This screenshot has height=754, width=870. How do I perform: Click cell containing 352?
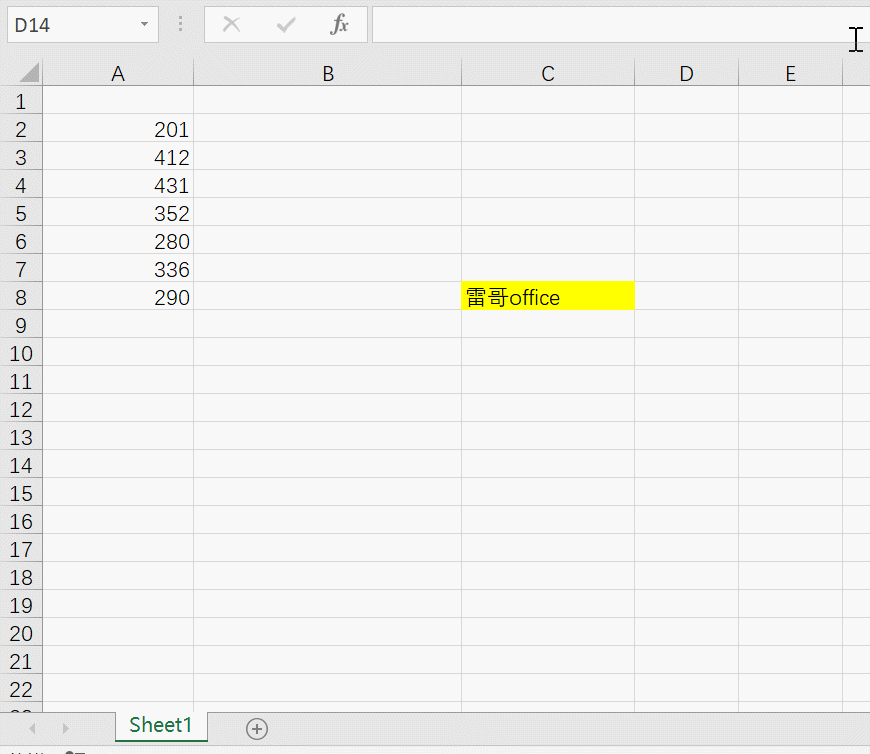pos(118,212)
